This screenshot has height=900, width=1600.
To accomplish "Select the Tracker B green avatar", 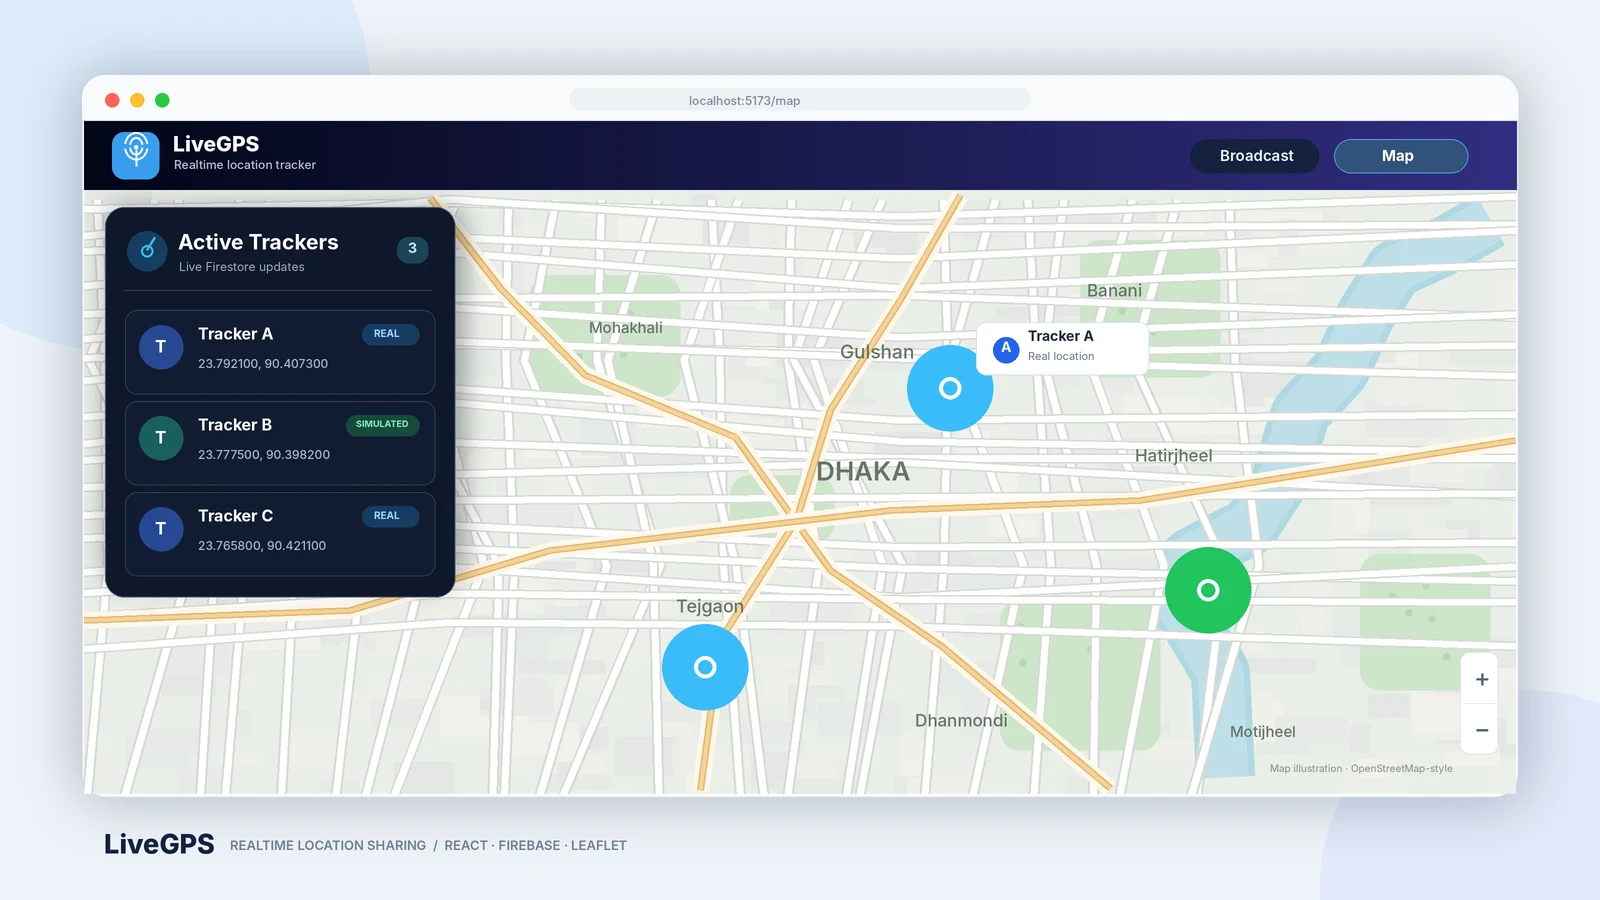I will pyautogui.click(x=161, y=438).
